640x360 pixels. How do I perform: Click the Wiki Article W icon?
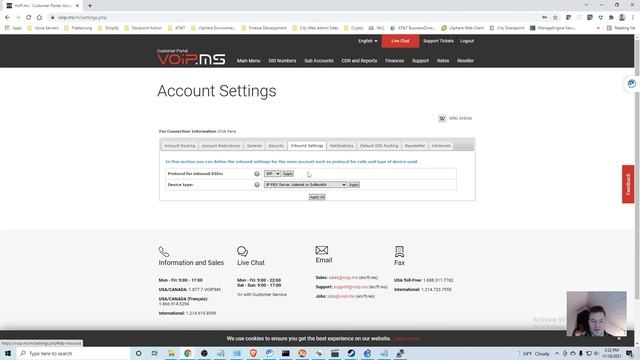coord(442,118)
